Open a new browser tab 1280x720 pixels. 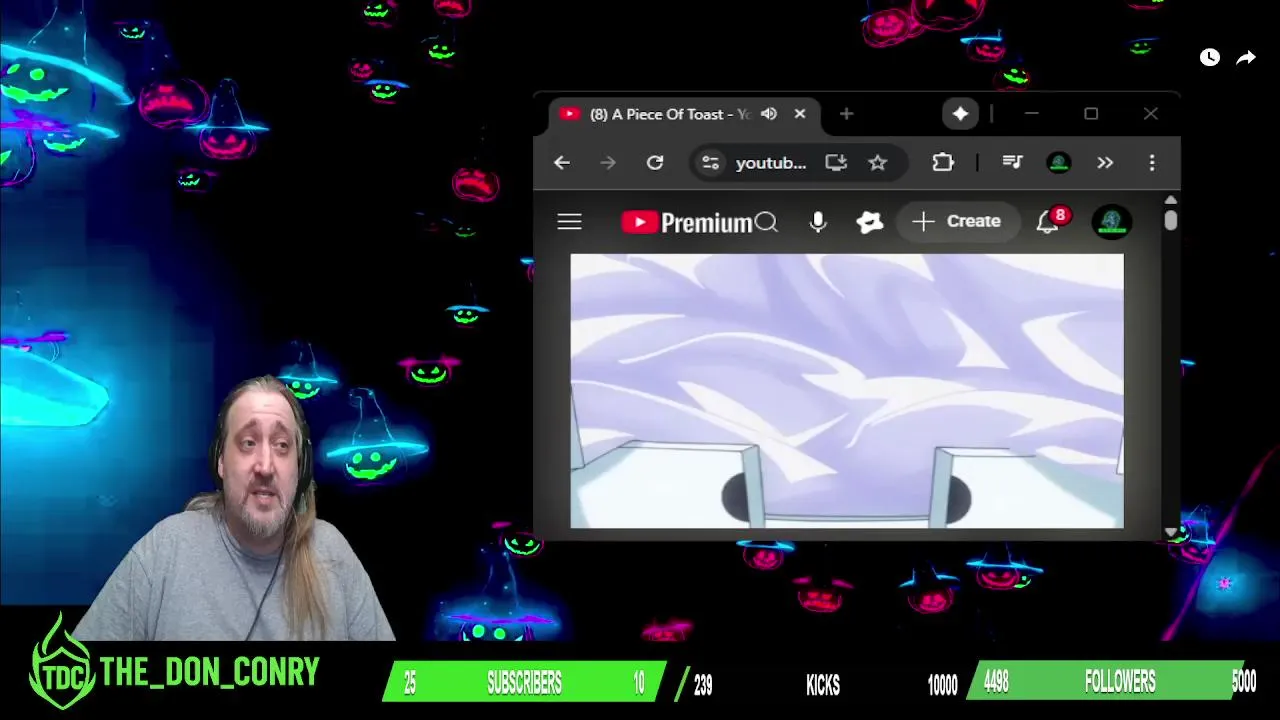846,114
